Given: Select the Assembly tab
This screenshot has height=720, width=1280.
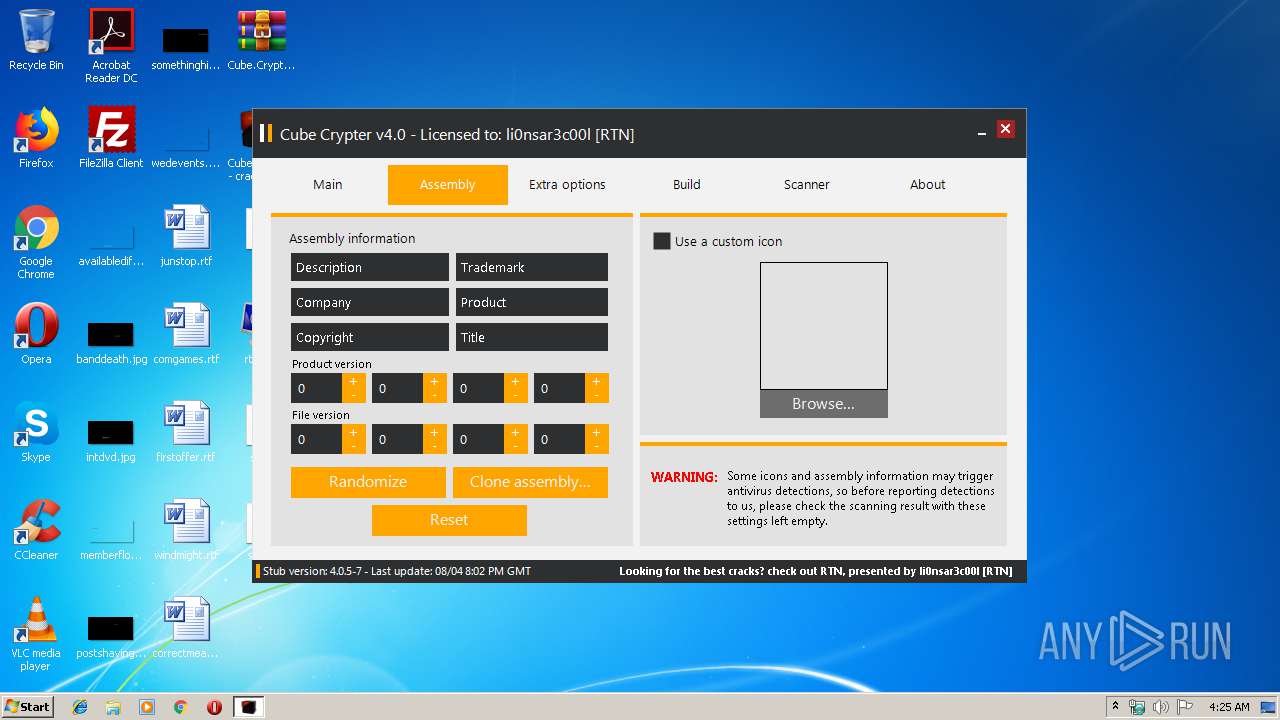Looking at the screenshot, I should [448, 185].
